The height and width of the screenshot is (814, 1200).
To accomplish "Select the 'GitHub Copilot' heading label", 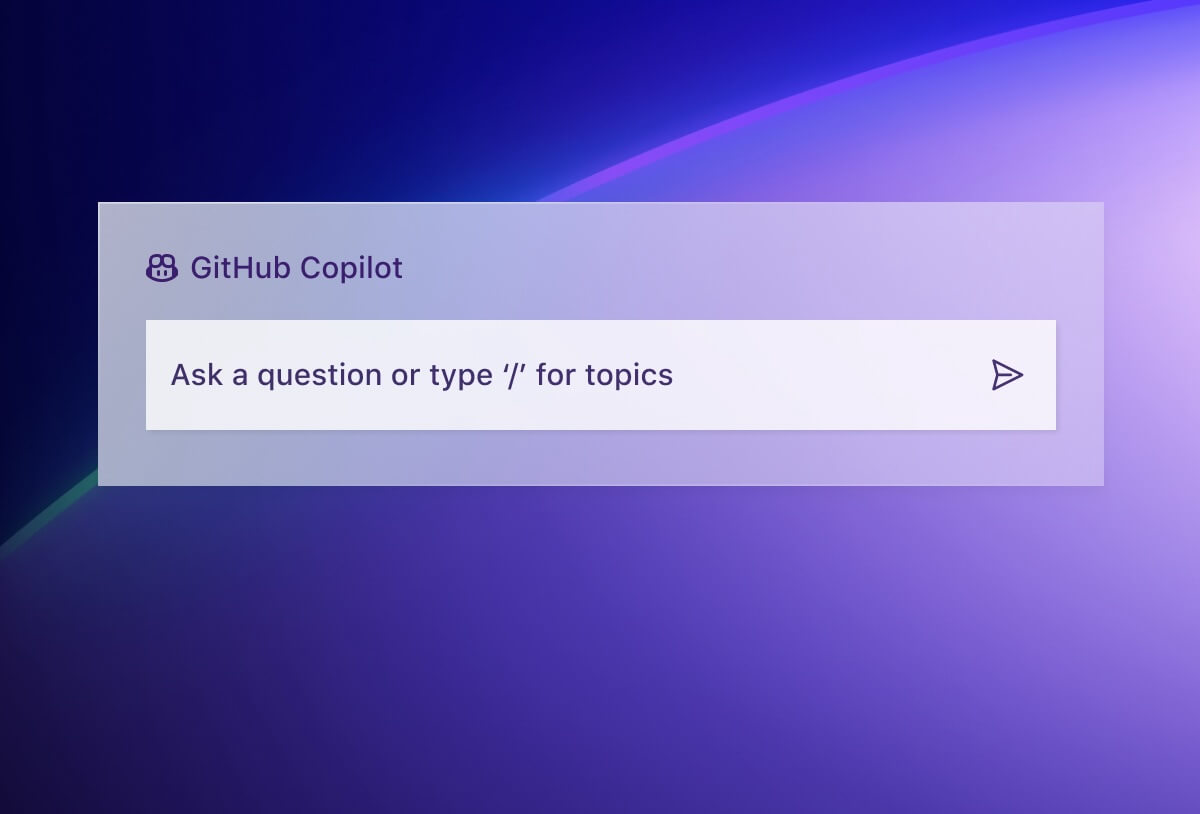I will [x=297, y=268].
